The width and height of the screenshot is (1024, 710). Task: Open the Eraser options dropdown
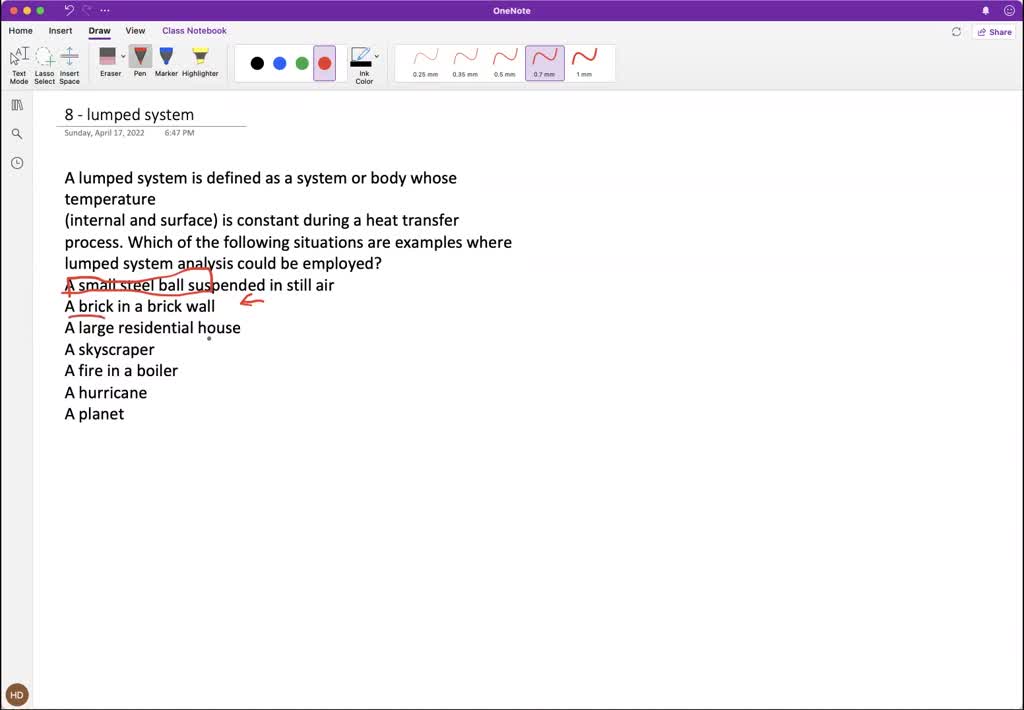pos(123,56)
